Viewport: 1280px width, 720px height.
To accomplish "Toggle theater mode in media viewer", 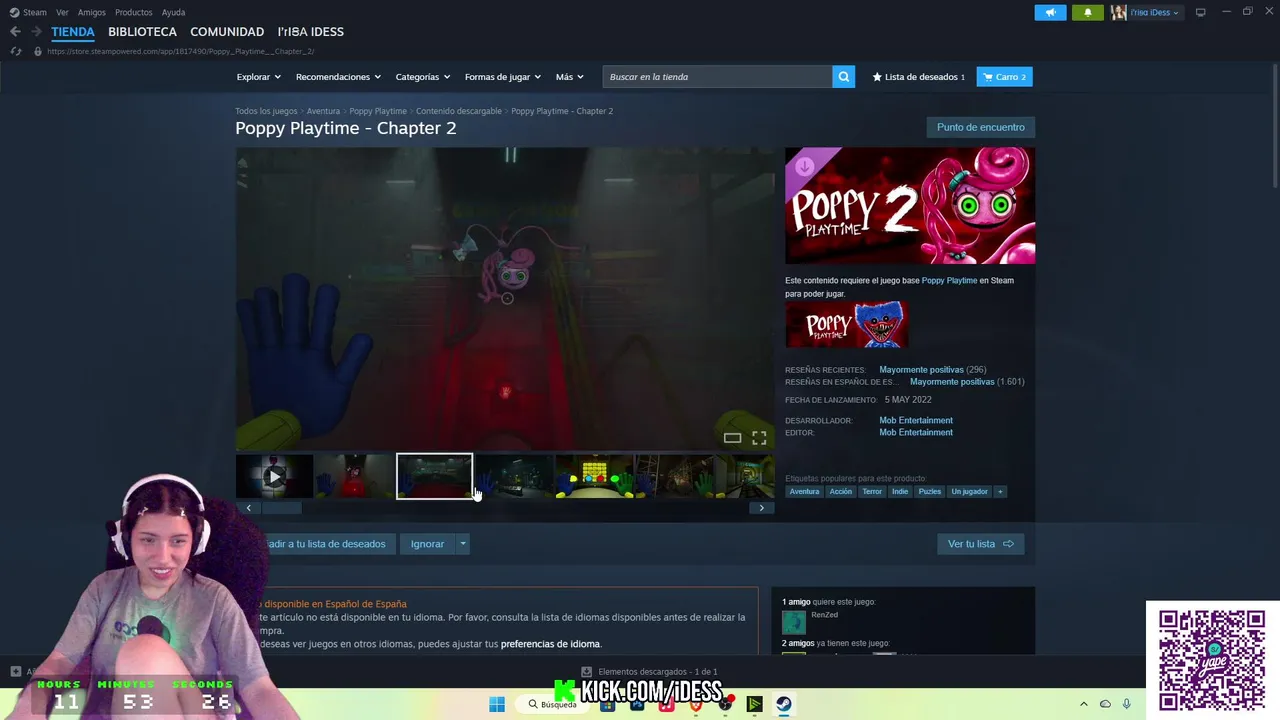I will click(x=732, y=438).
